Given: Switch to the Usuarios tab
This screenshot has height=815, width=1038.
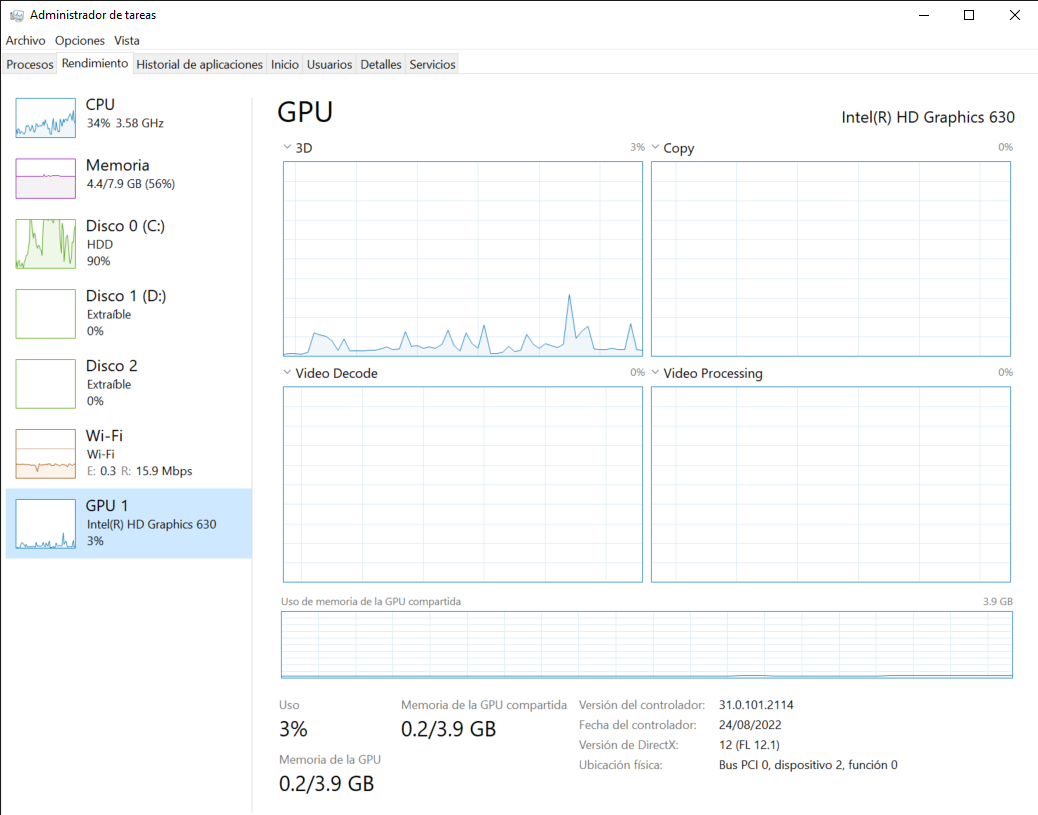Looking at the screenshot, I should click(329, 64).
